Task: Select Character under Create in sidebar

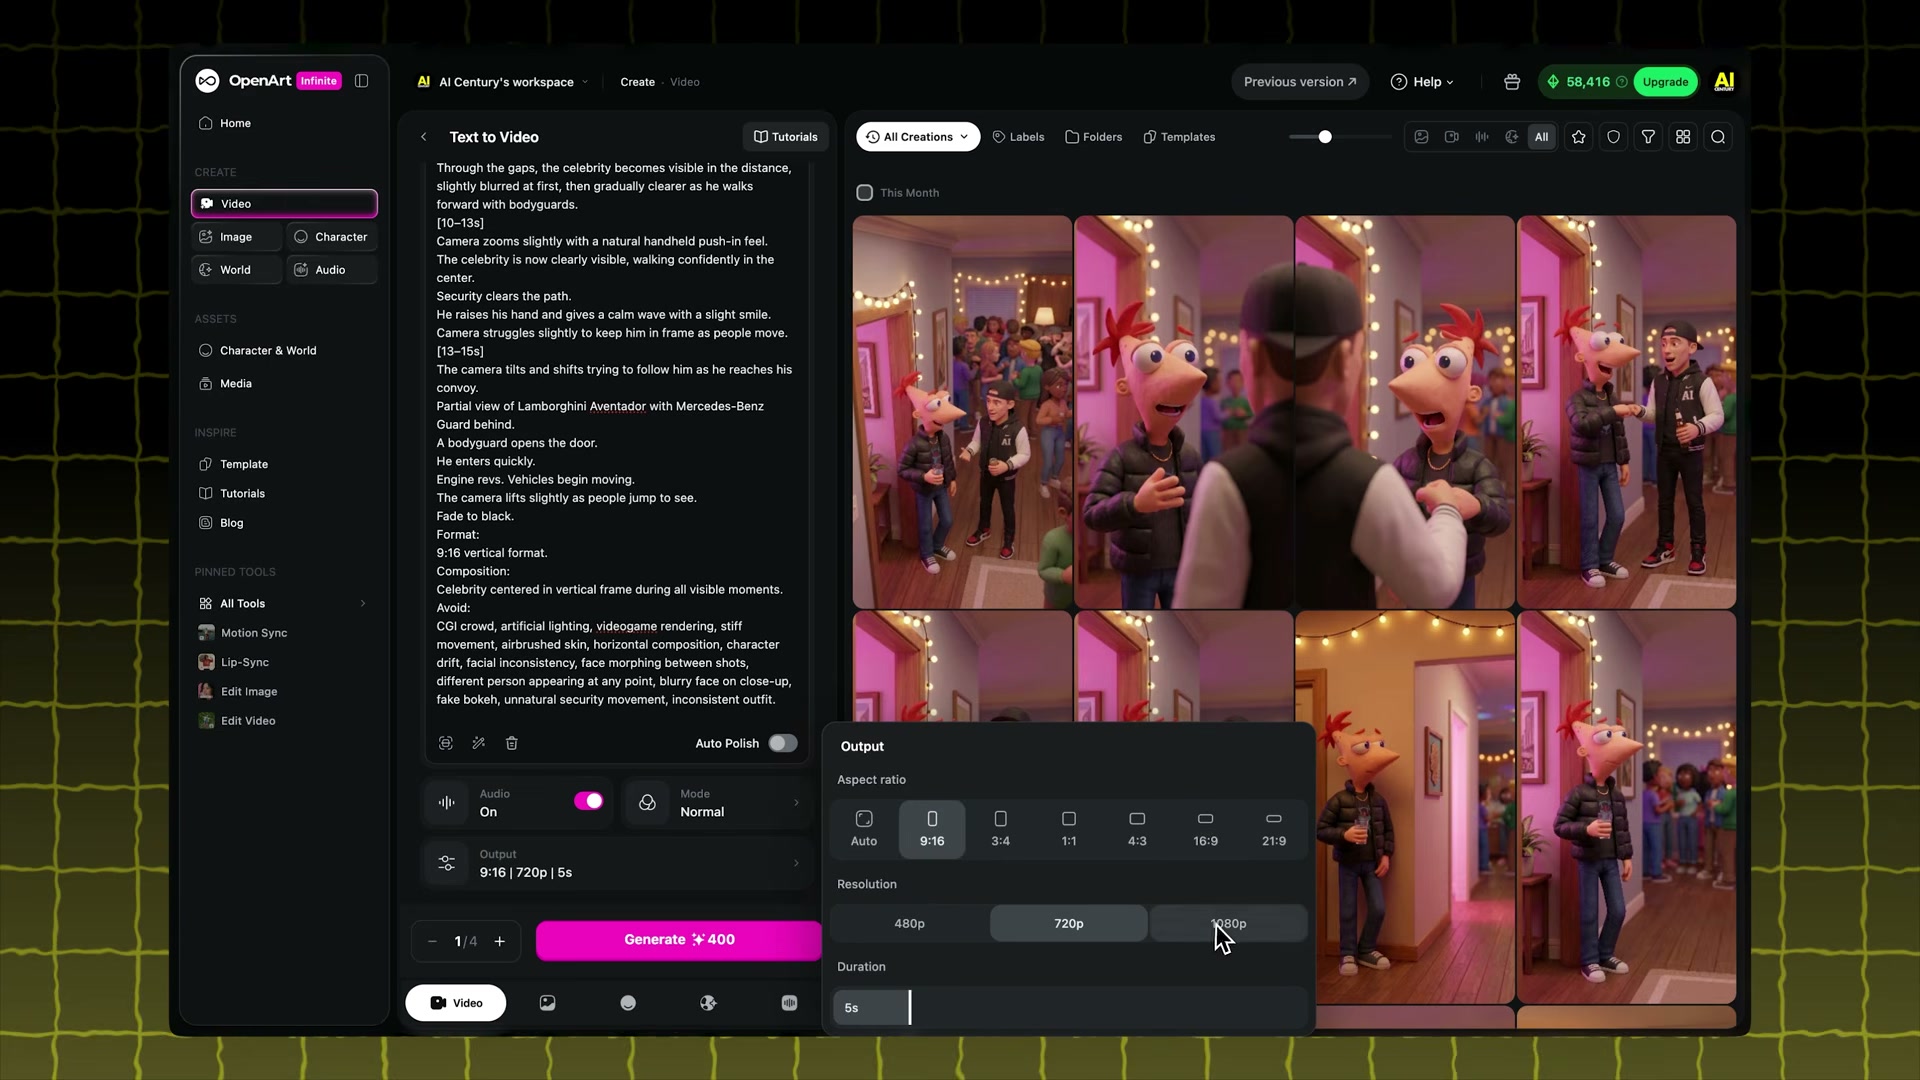Action: (332, 237)
